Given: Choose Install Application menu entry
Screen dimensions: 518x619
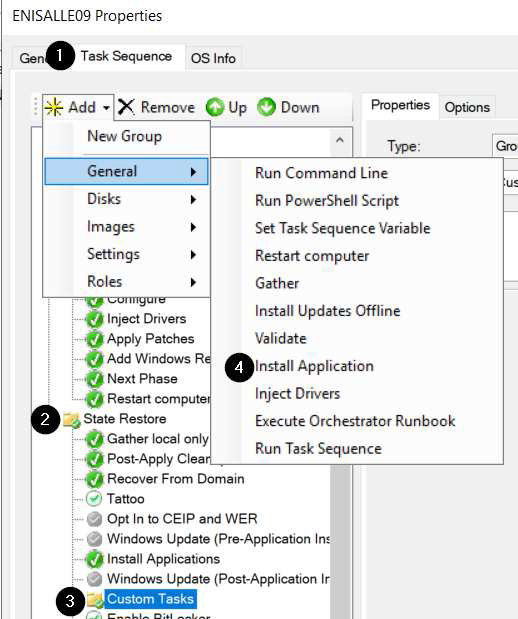Looking at the screenshot, I should [357, 366].
